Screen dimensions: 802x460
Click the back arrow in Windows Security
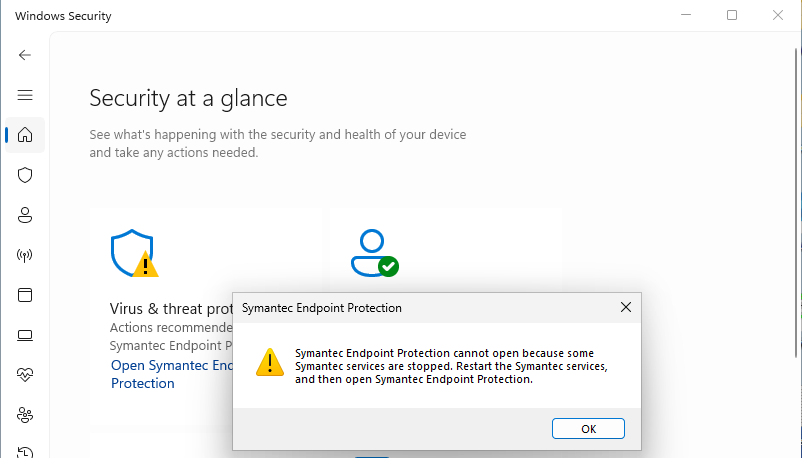(25, 55)
